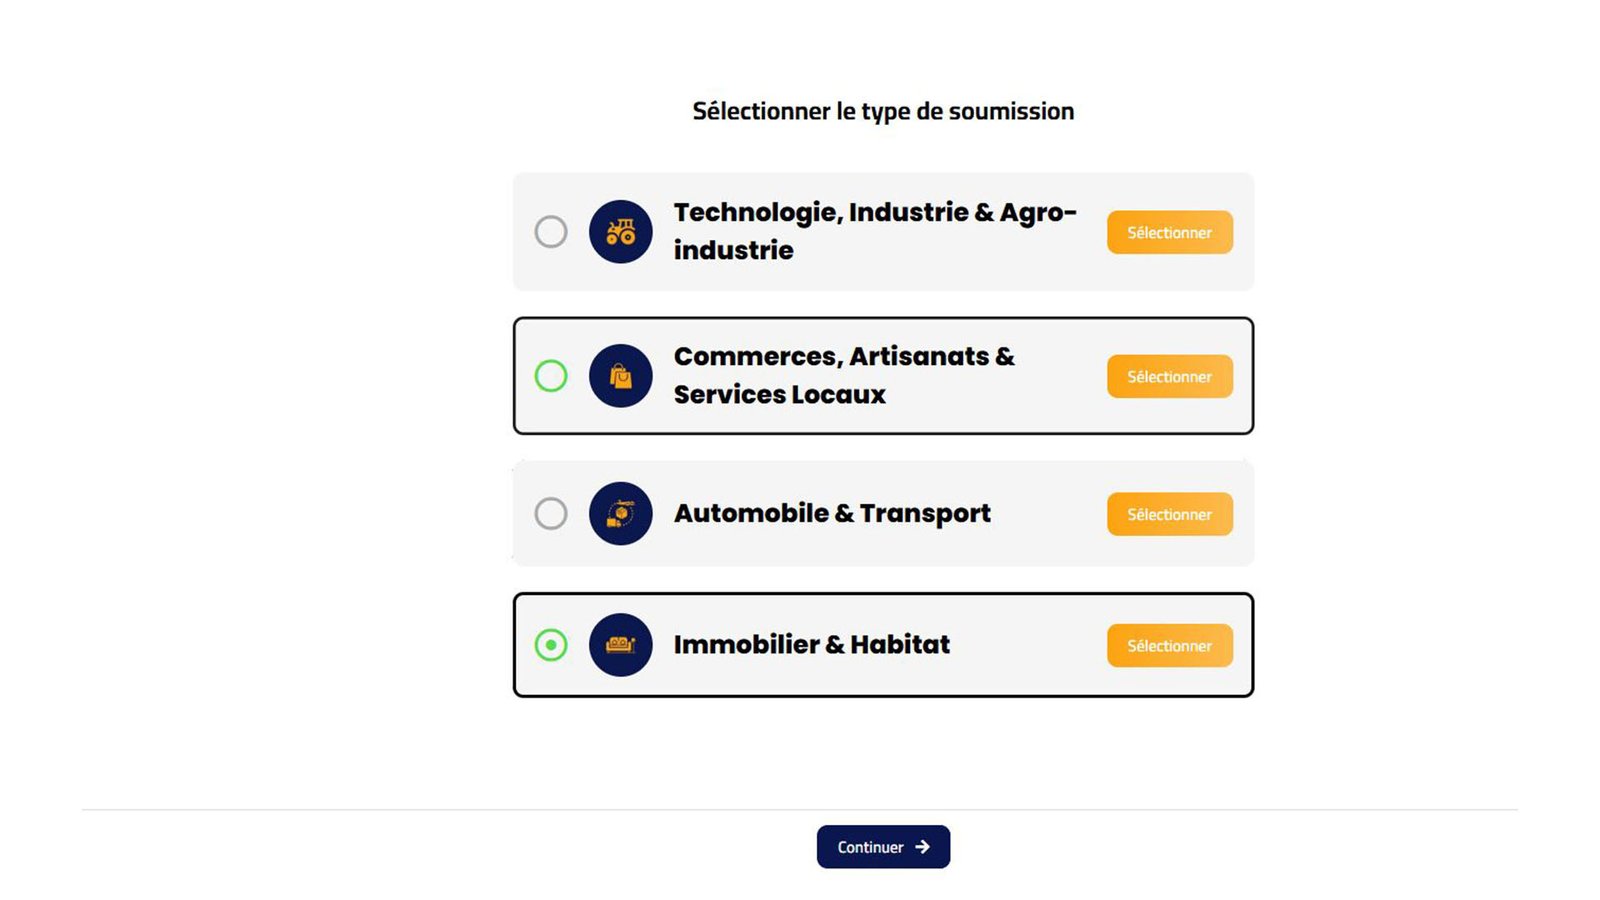Click the shopping bag icon for Commerces
Viewport: 1600px width, 900px height.
click(620, 376)
